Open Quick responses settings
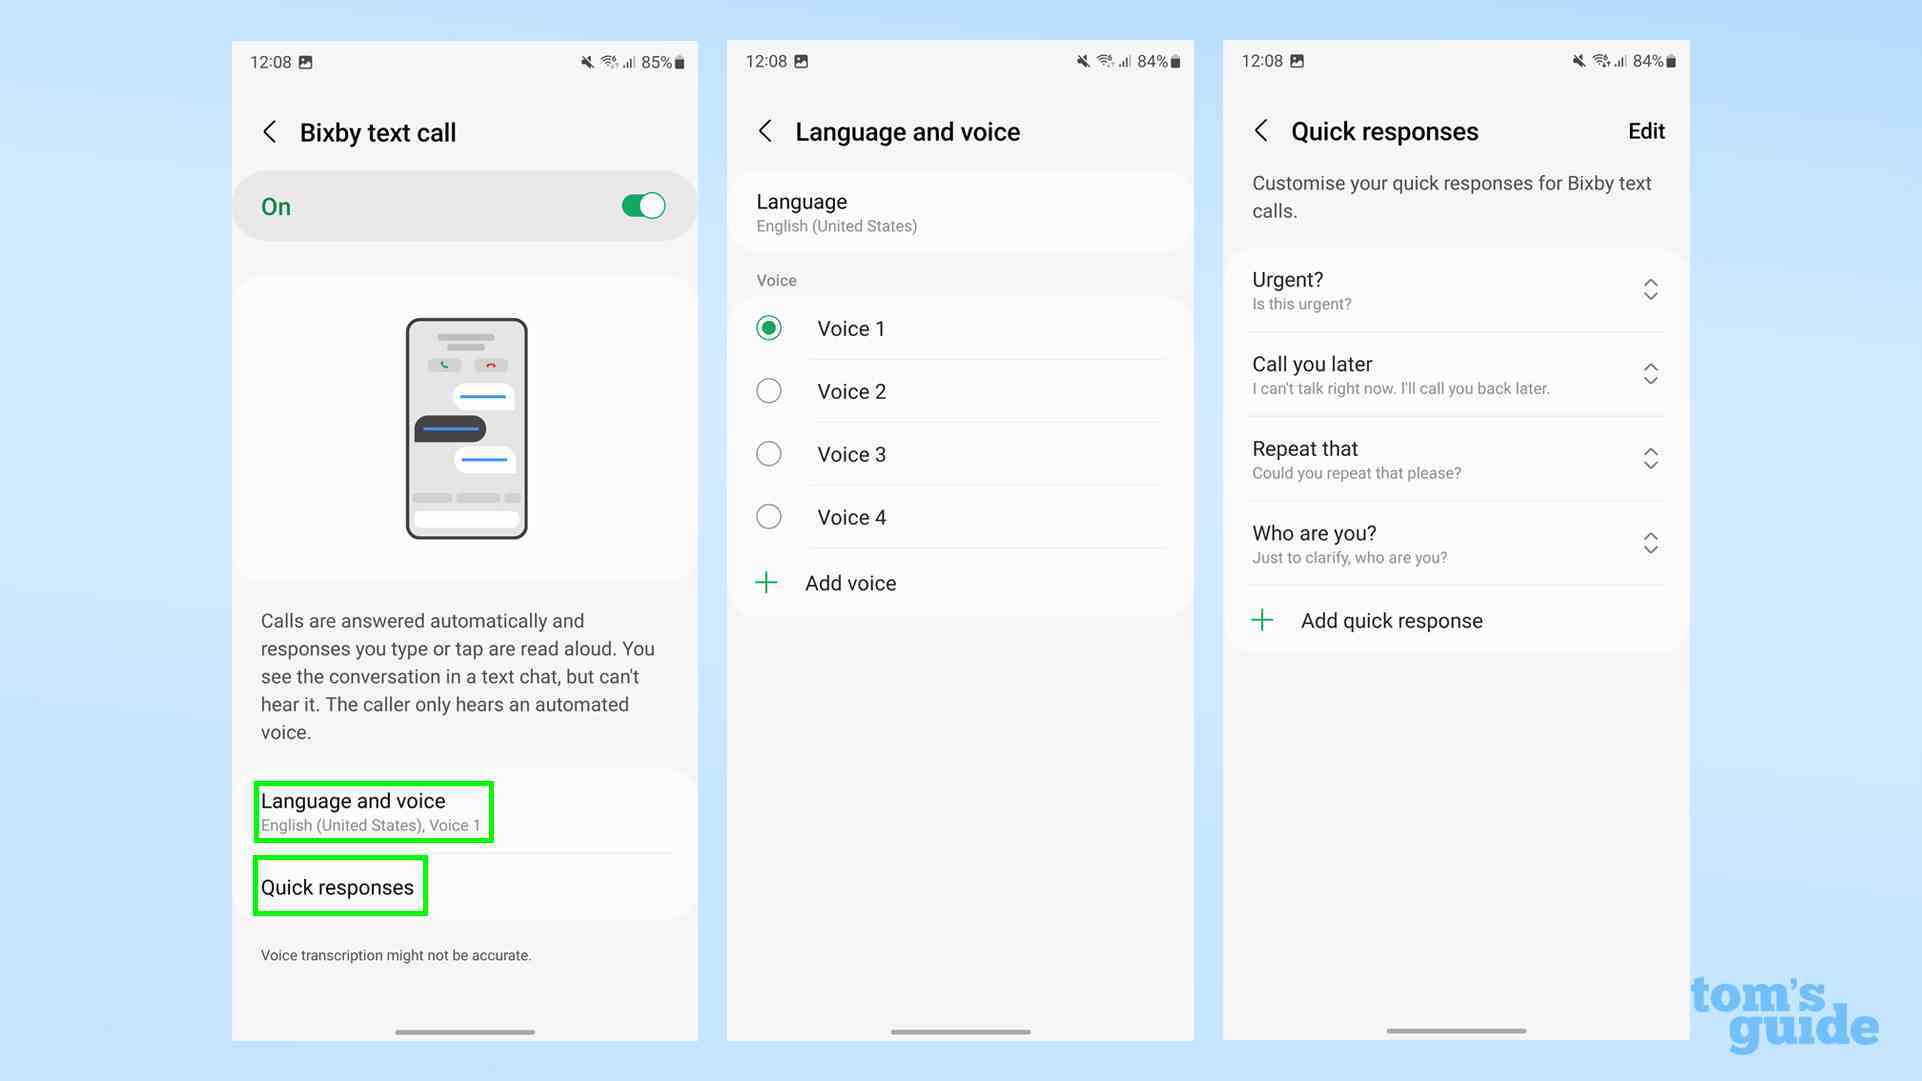The height and width of the screenshot is (1081, 1922). [x=337, y=886]
